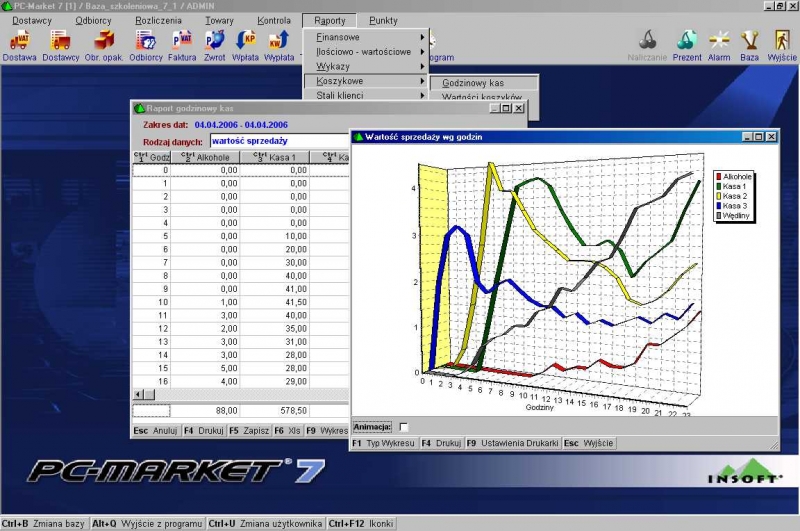Click the Kasa 1 total 578,50
This screenshot has width=800, height=531.
274,410
